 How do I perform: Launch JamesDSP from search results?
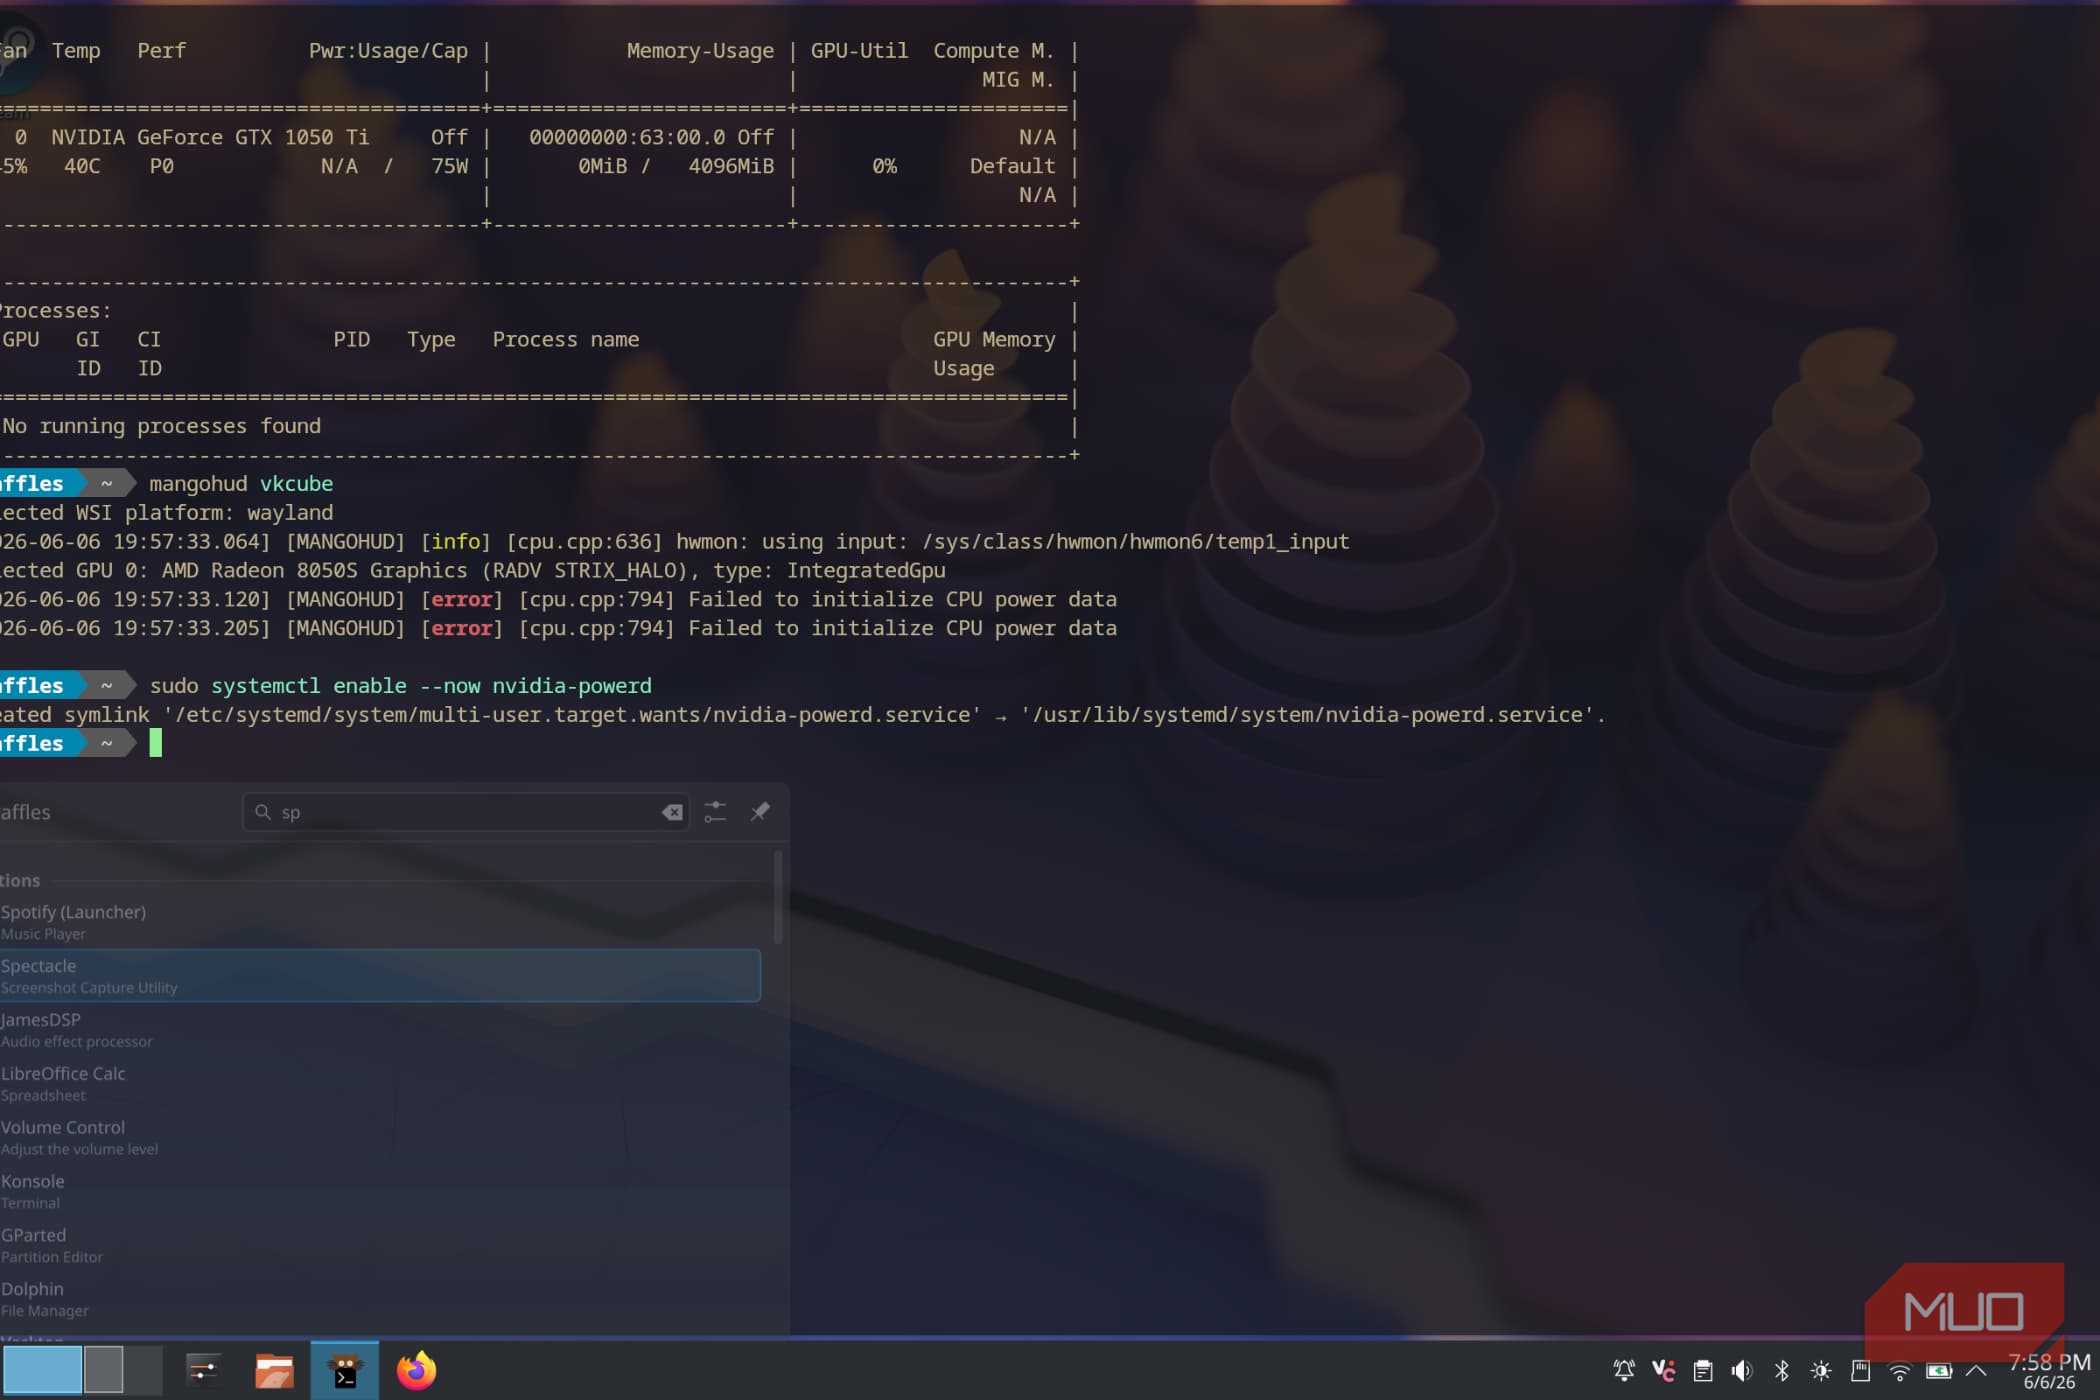(380, 1030)
